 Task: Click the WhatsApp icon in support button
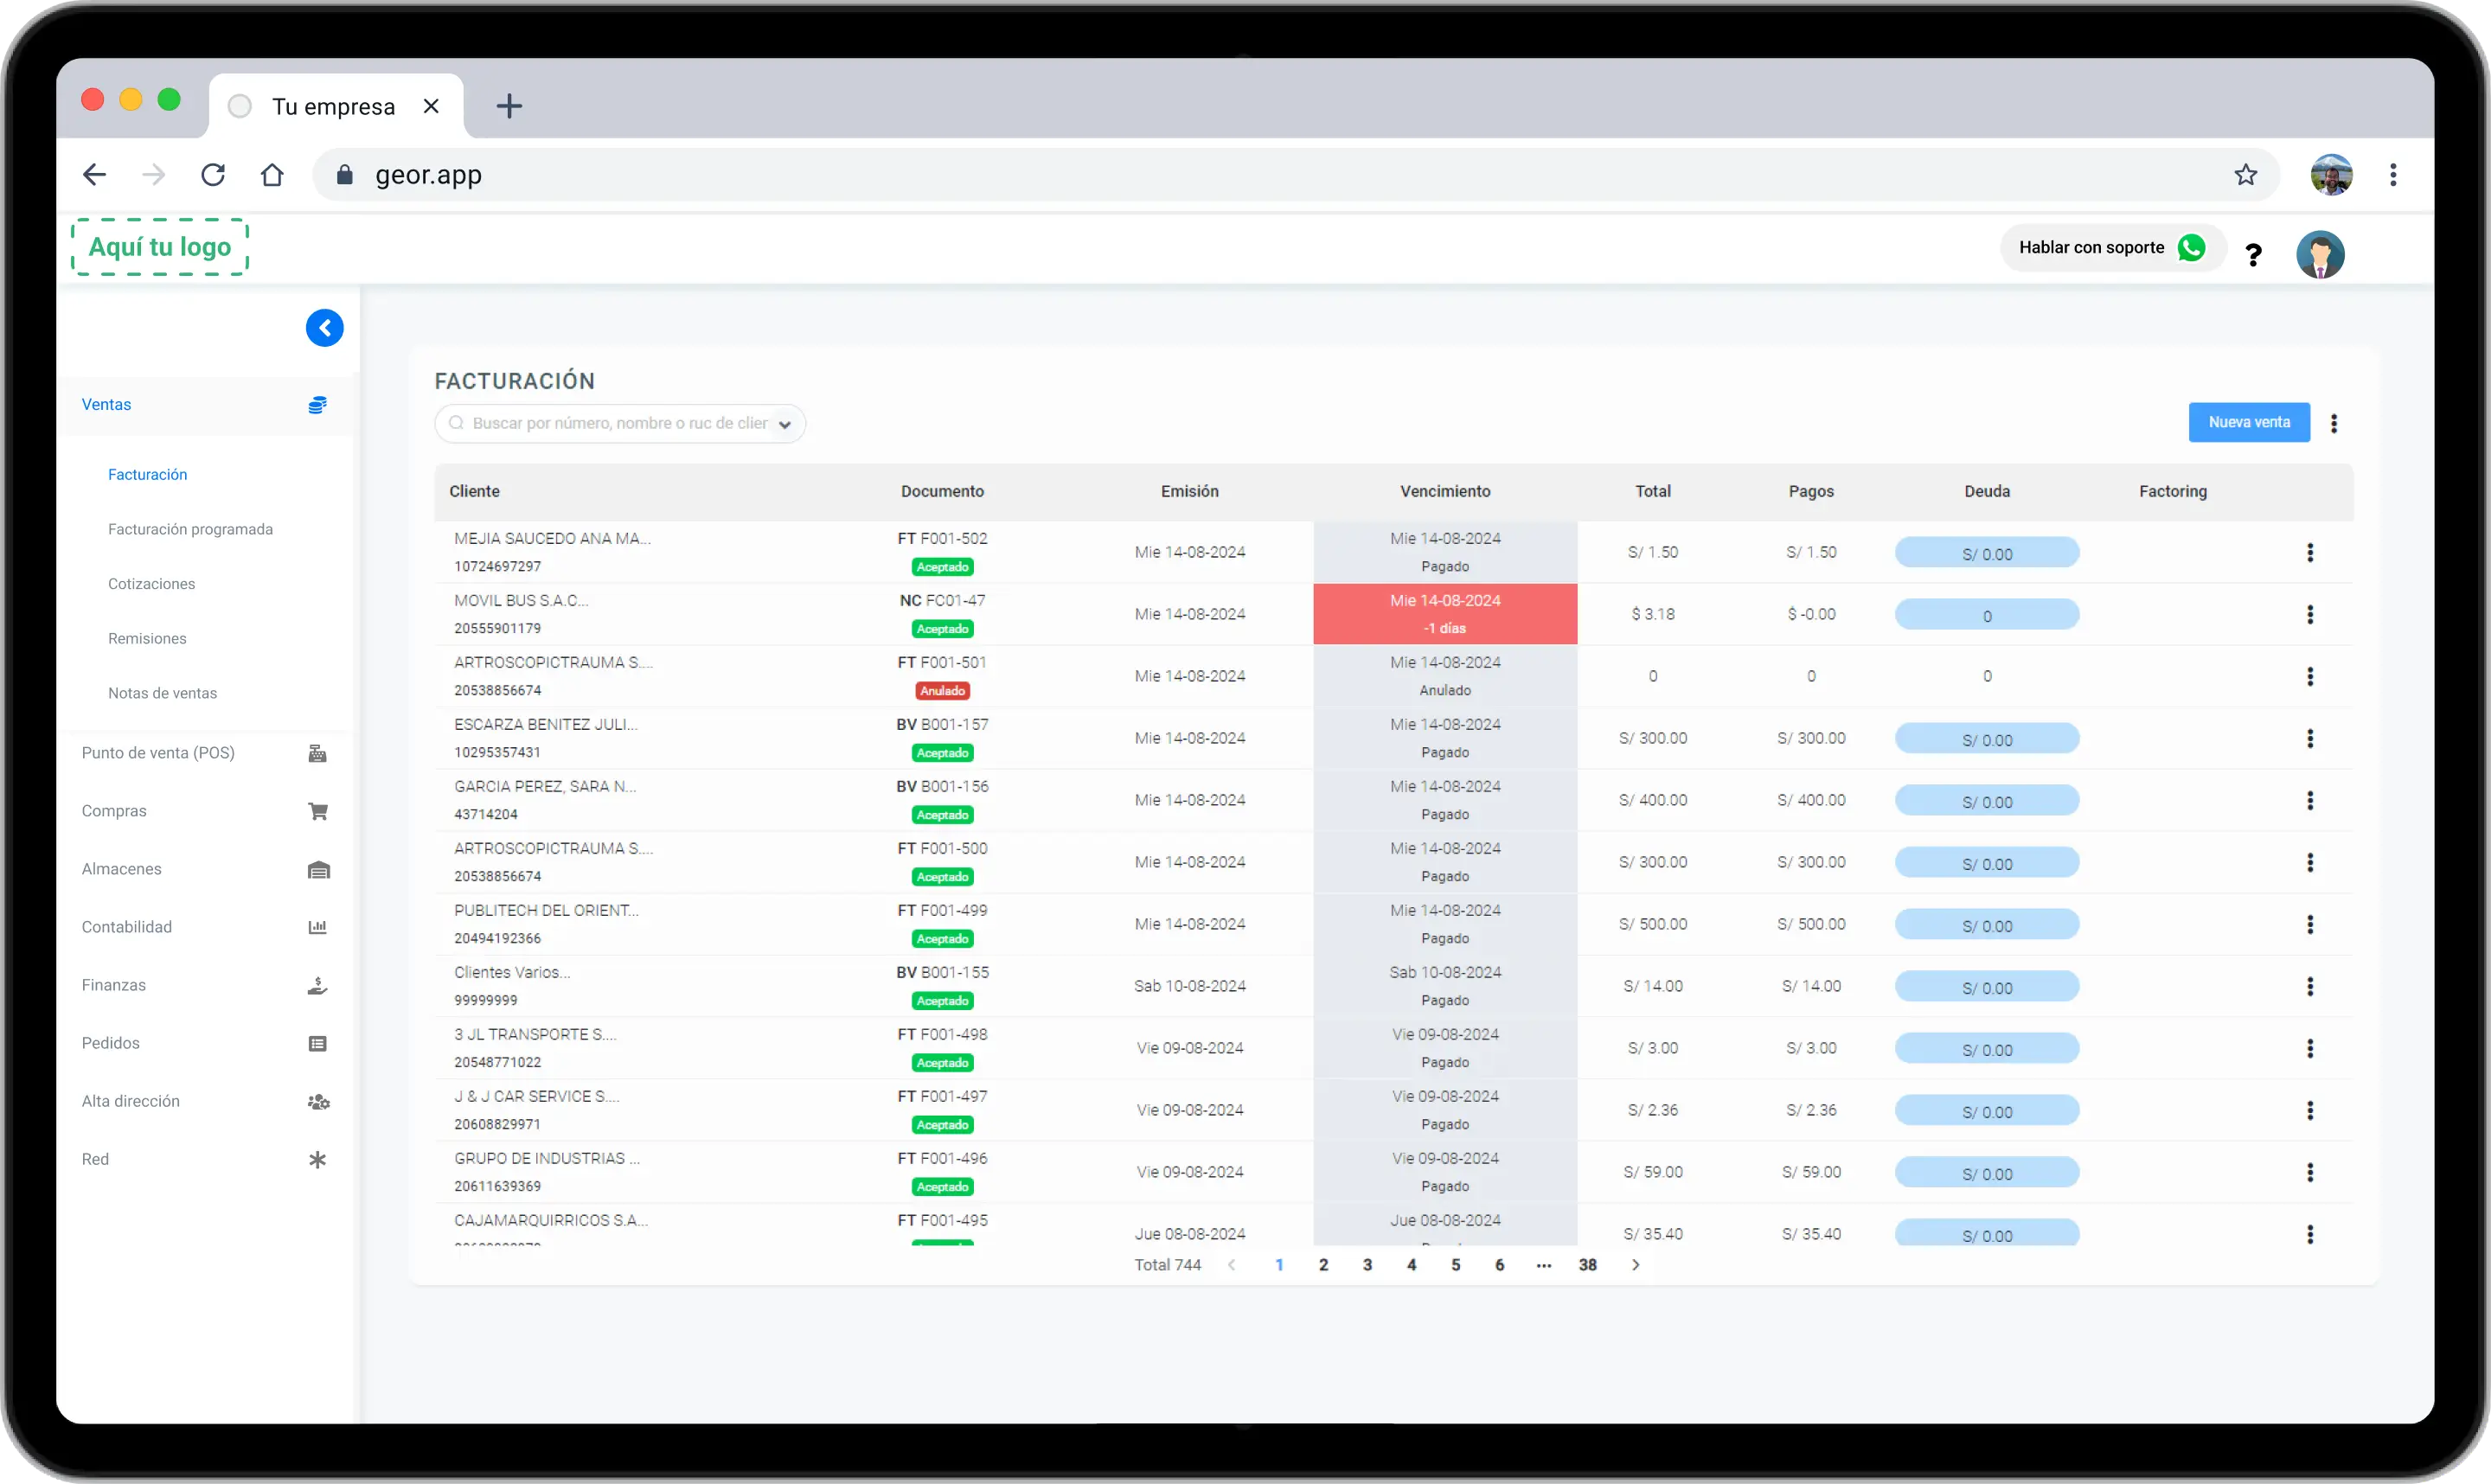tap(2191, 247)
